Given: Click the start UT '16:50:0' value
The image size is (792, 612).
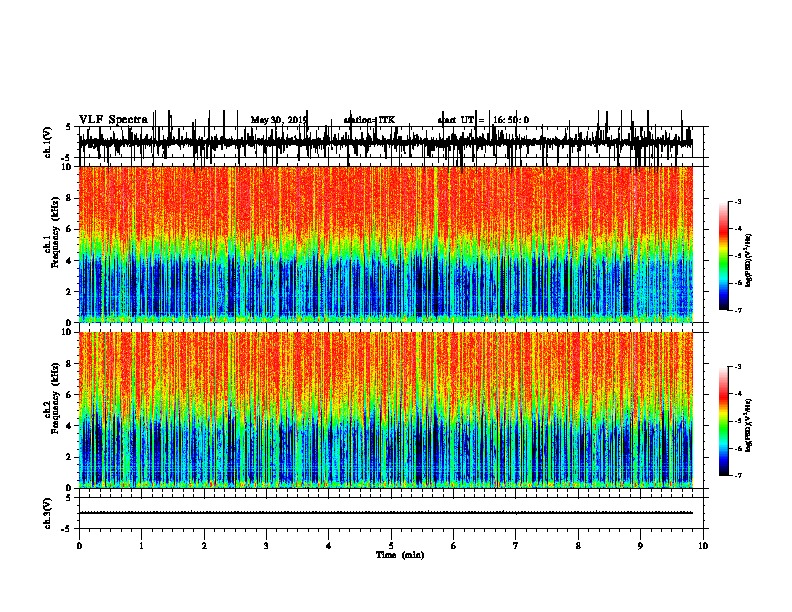Looking at the screenshot, I should click(511, 120).
